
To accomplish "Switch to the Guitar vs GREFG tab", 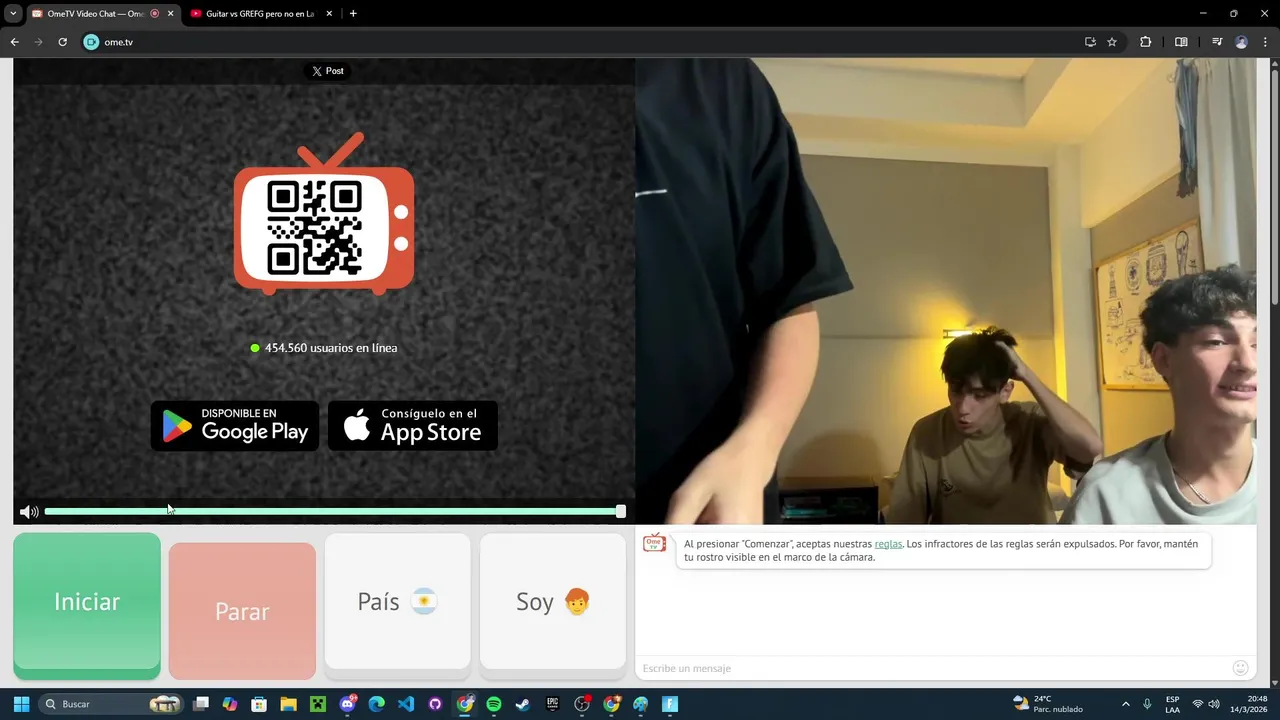I will click(258, 14).
